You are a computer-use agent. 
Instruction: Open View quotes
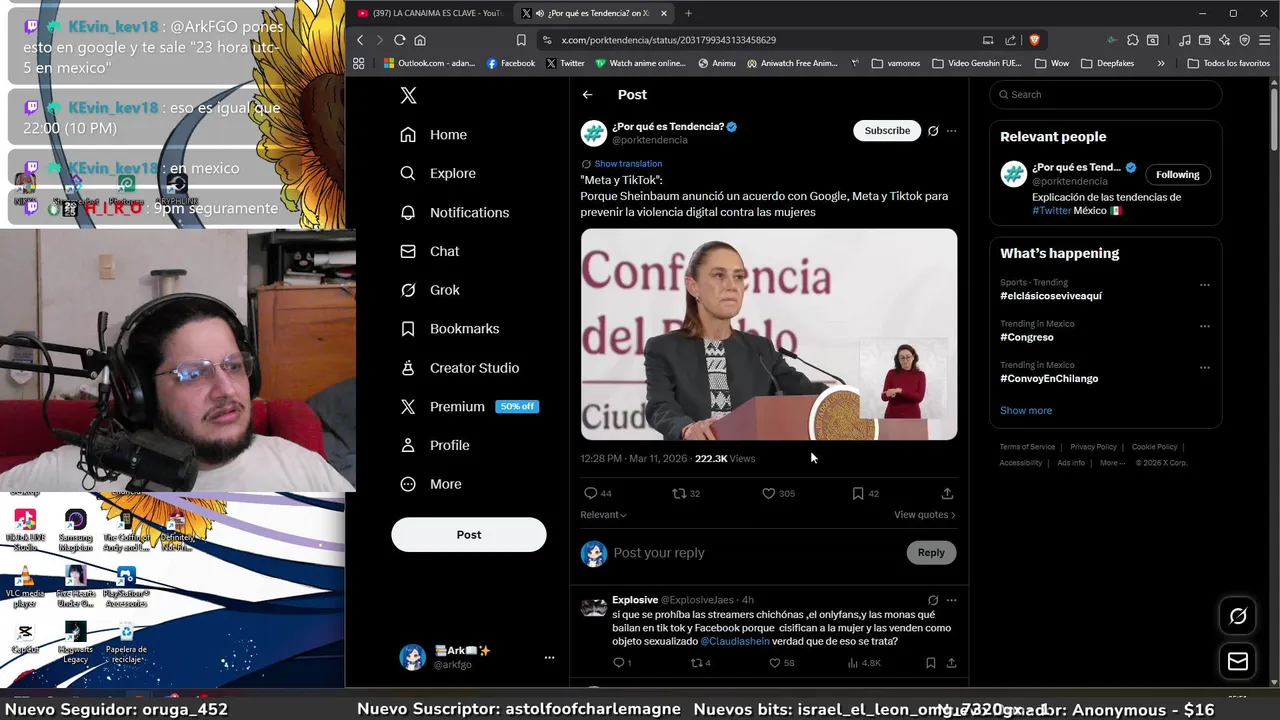click(925, 515)
